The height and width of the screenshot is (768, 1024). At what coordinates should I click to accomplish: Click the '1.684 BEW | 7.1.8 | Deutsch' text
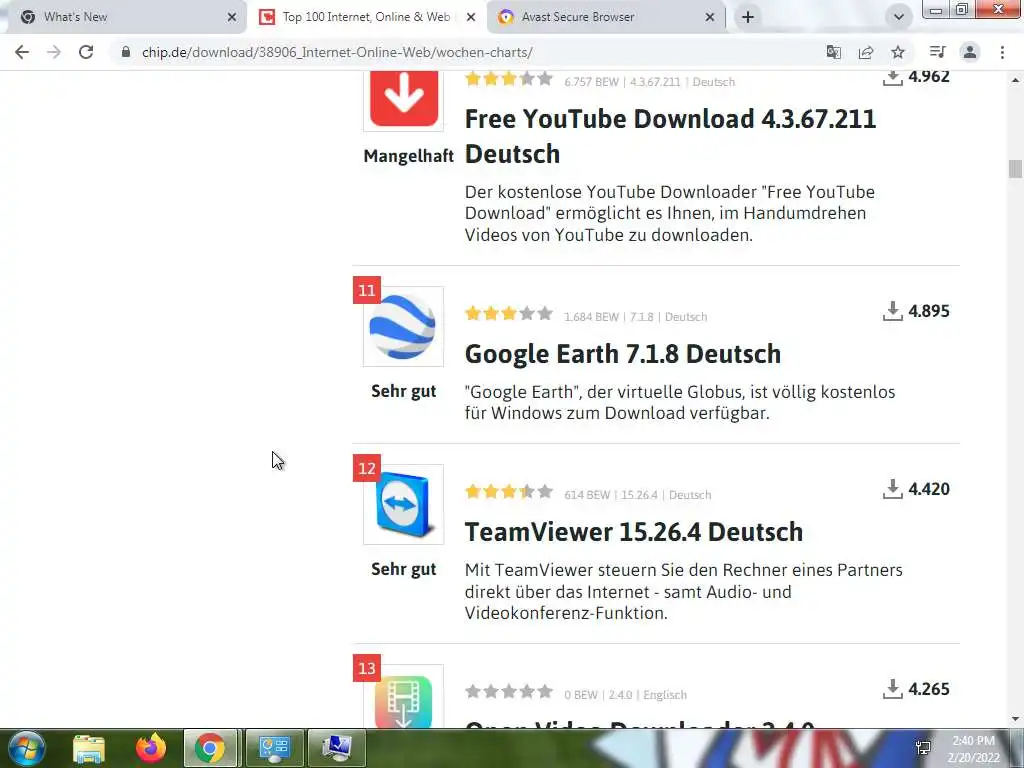(x=635, y=317)
